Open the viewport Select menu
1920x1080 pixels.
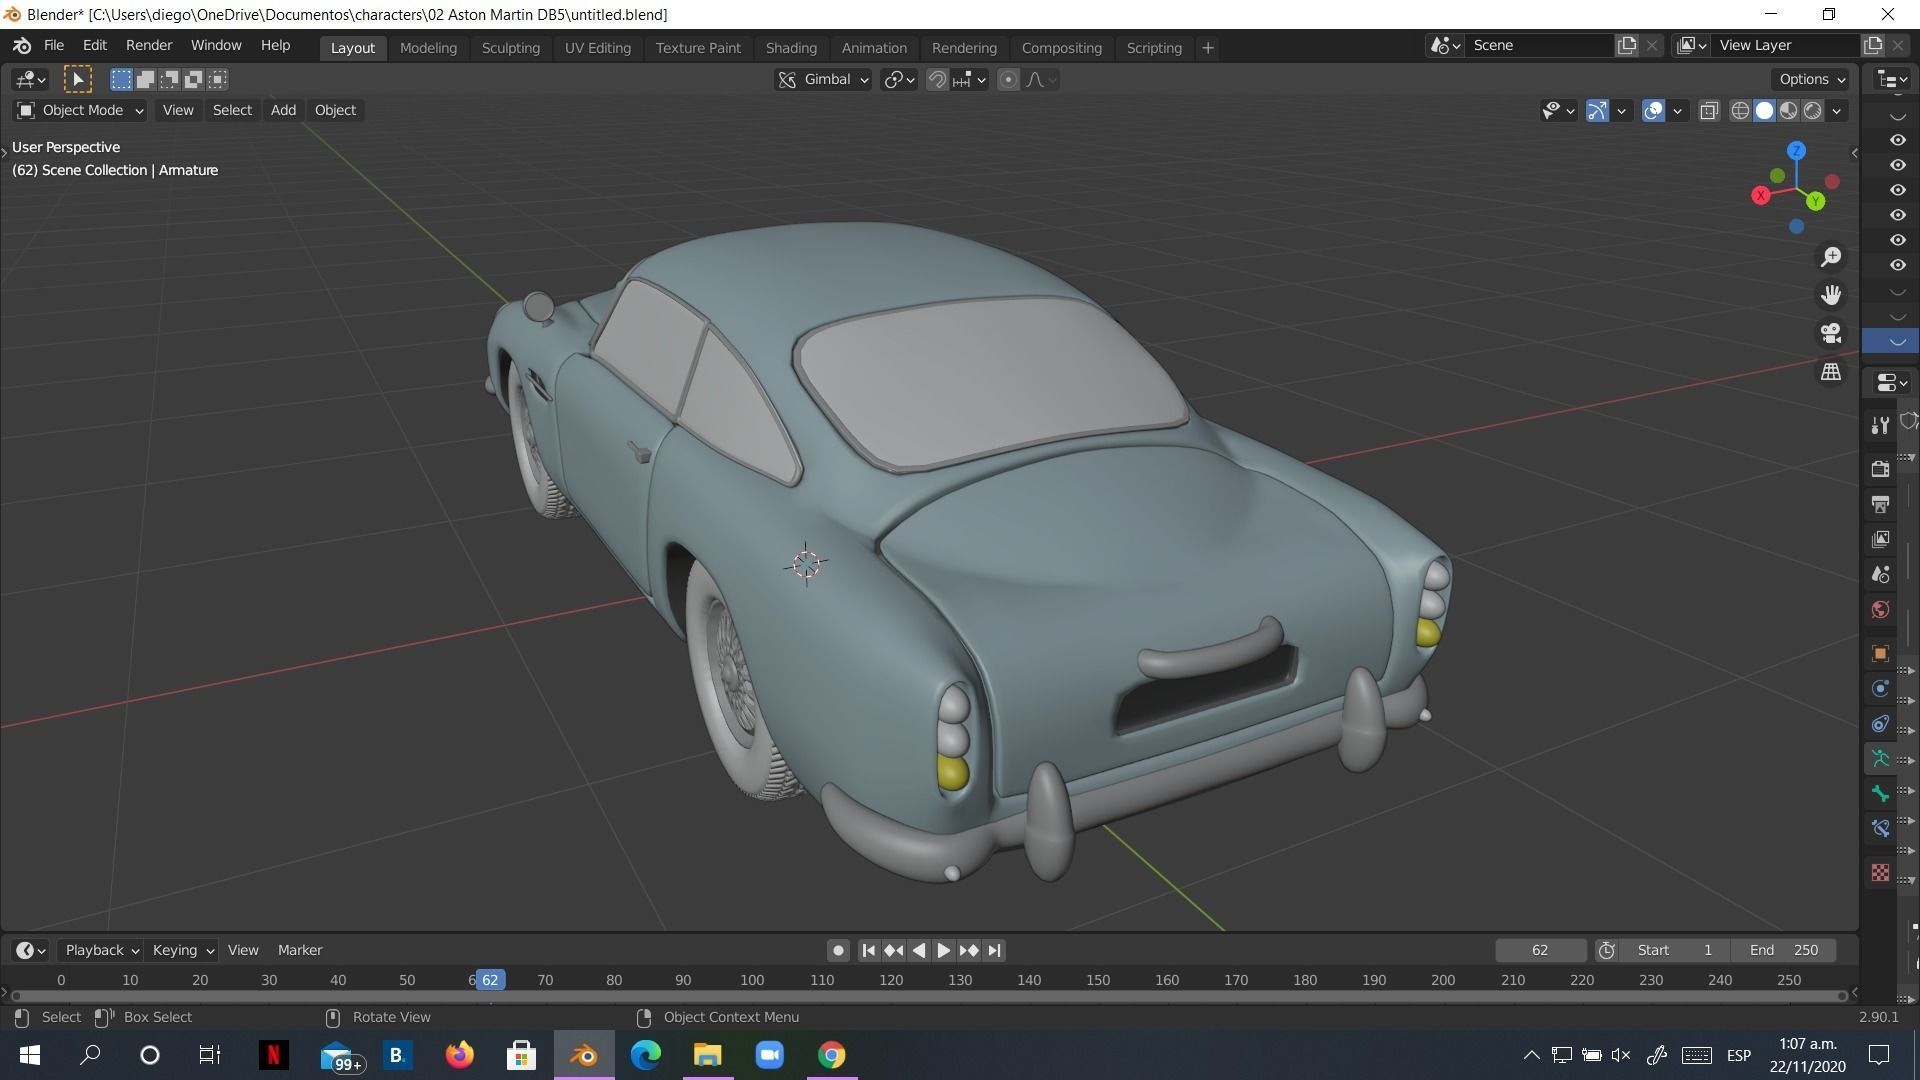[232, 110]
